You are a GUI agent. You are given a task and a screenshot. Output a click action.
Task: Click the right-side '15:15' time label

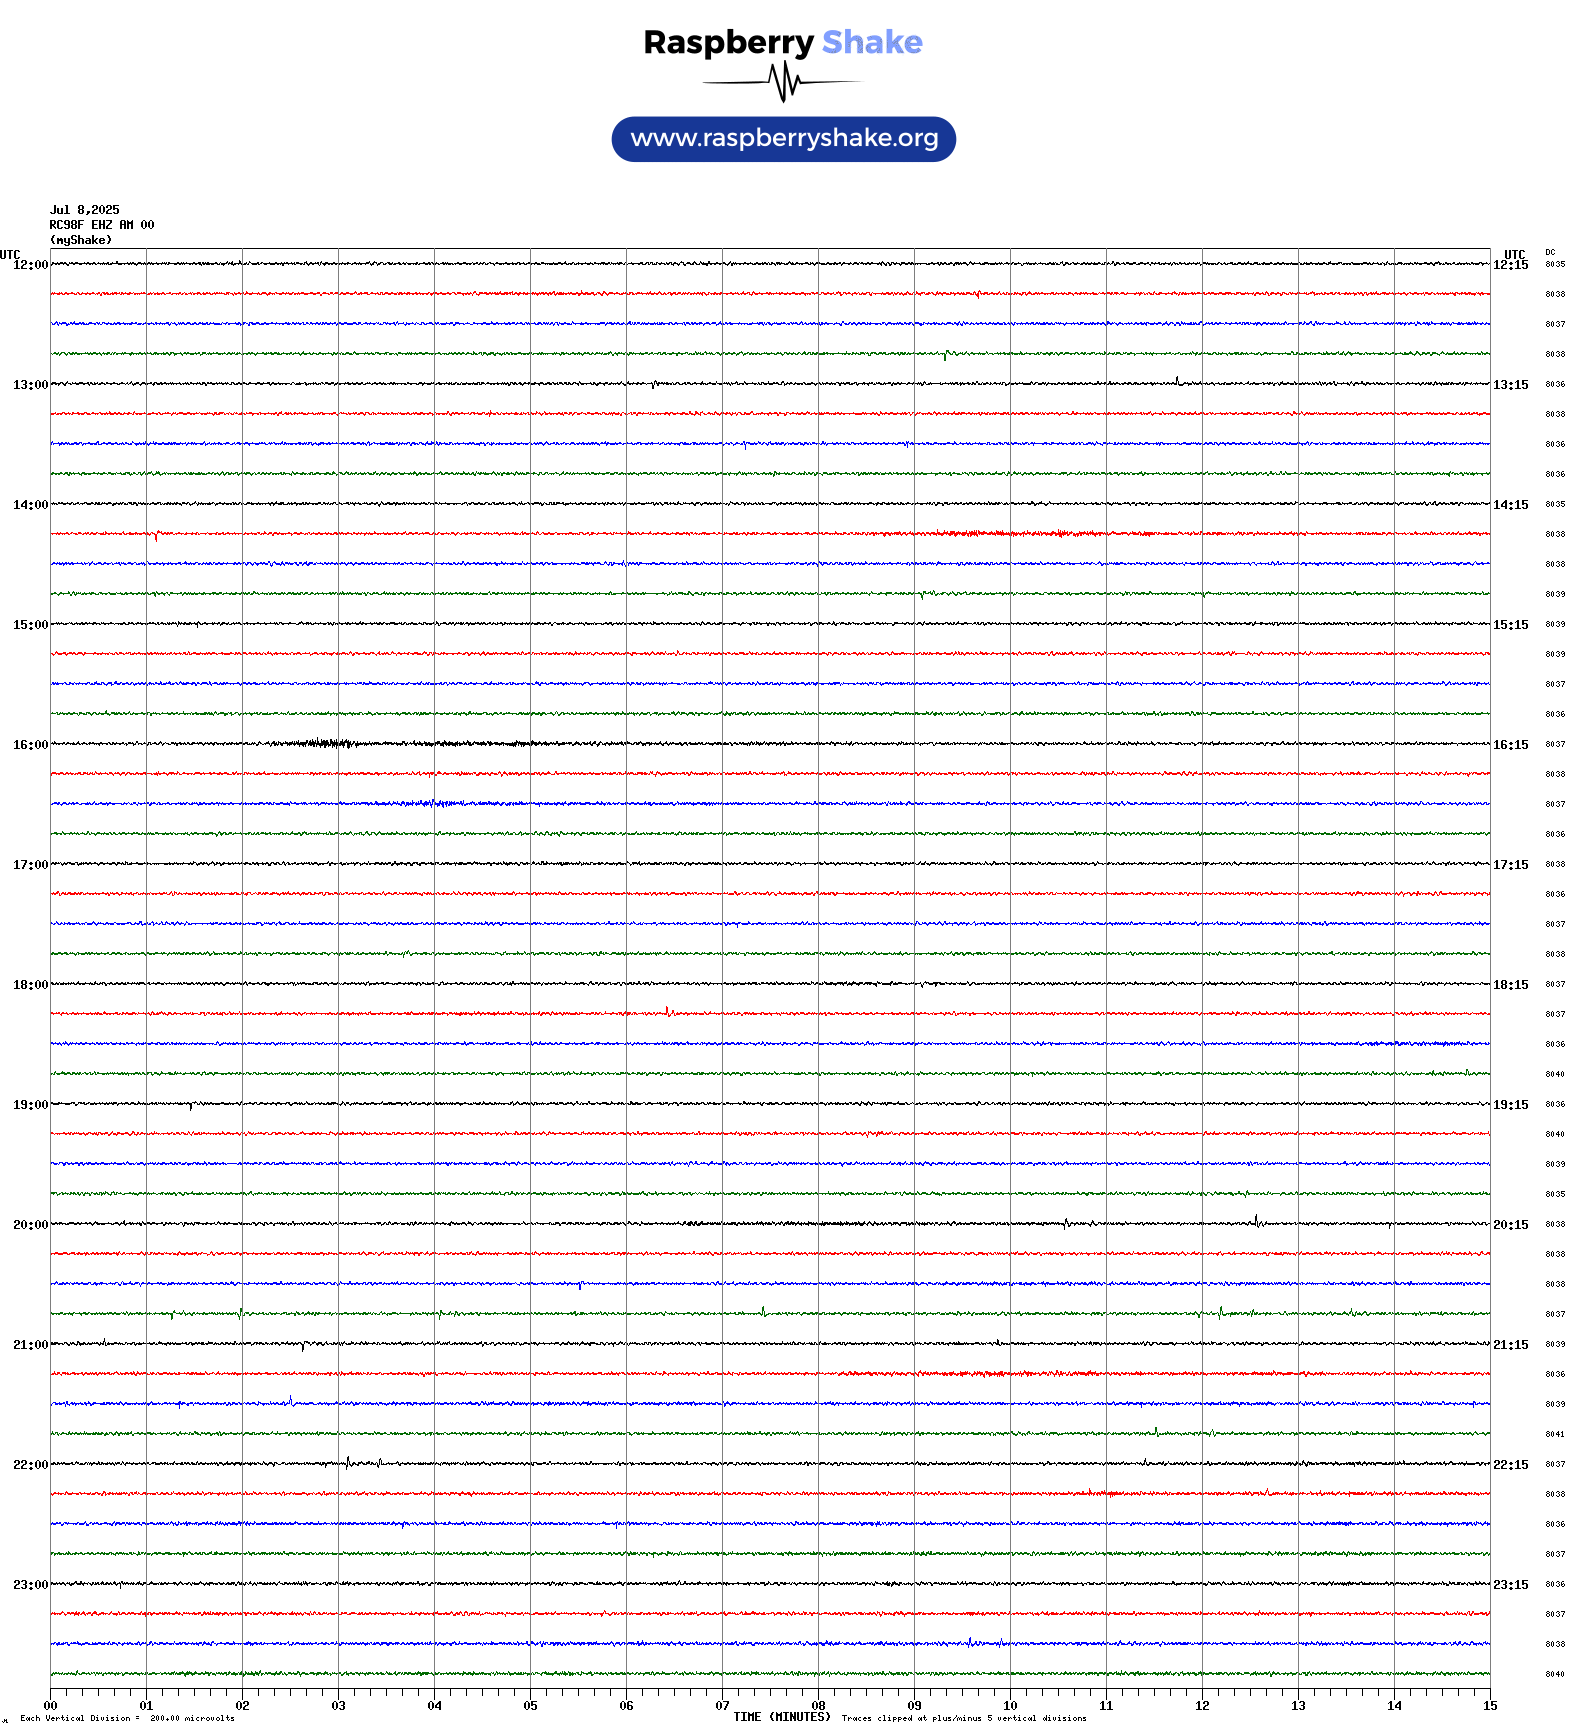pyautogui.click(x=1510, y=625)
